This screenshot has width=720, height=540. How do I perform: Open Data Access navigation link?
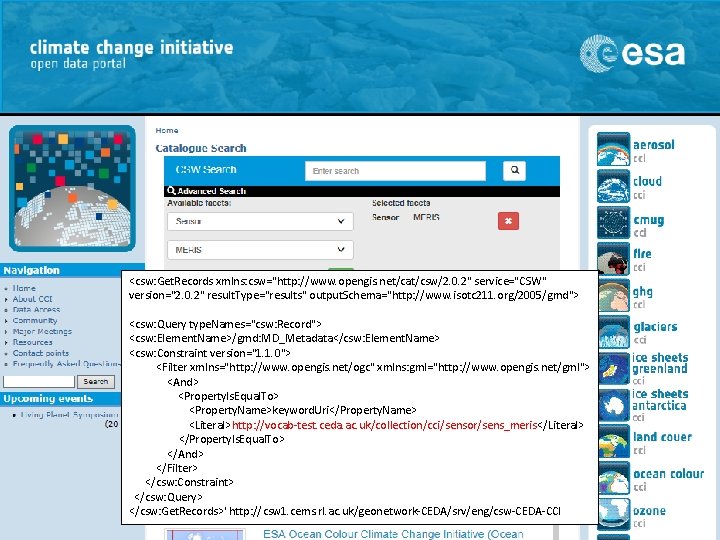pos(36,309)
